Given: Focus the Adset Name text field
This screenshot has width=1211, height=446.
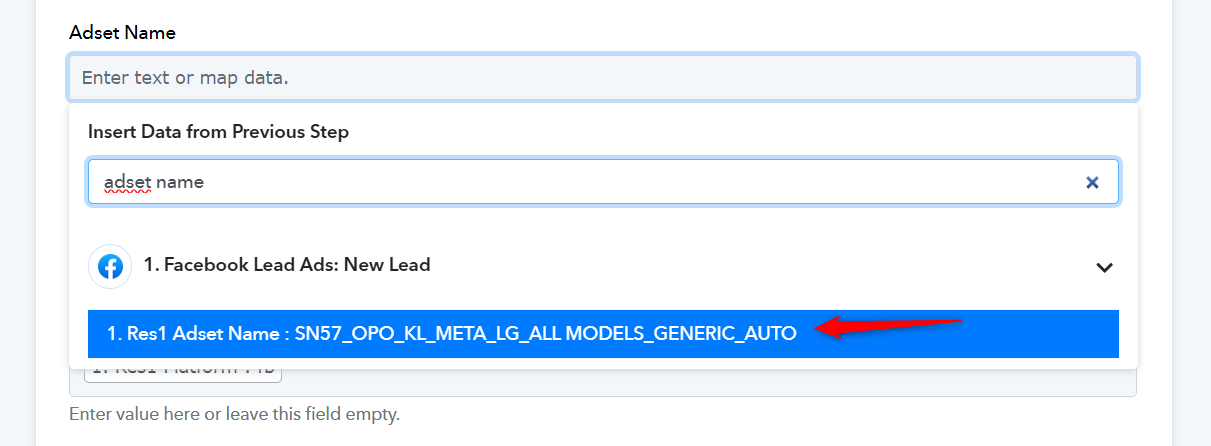Looking at the screenshot, I should coord(603,77).
